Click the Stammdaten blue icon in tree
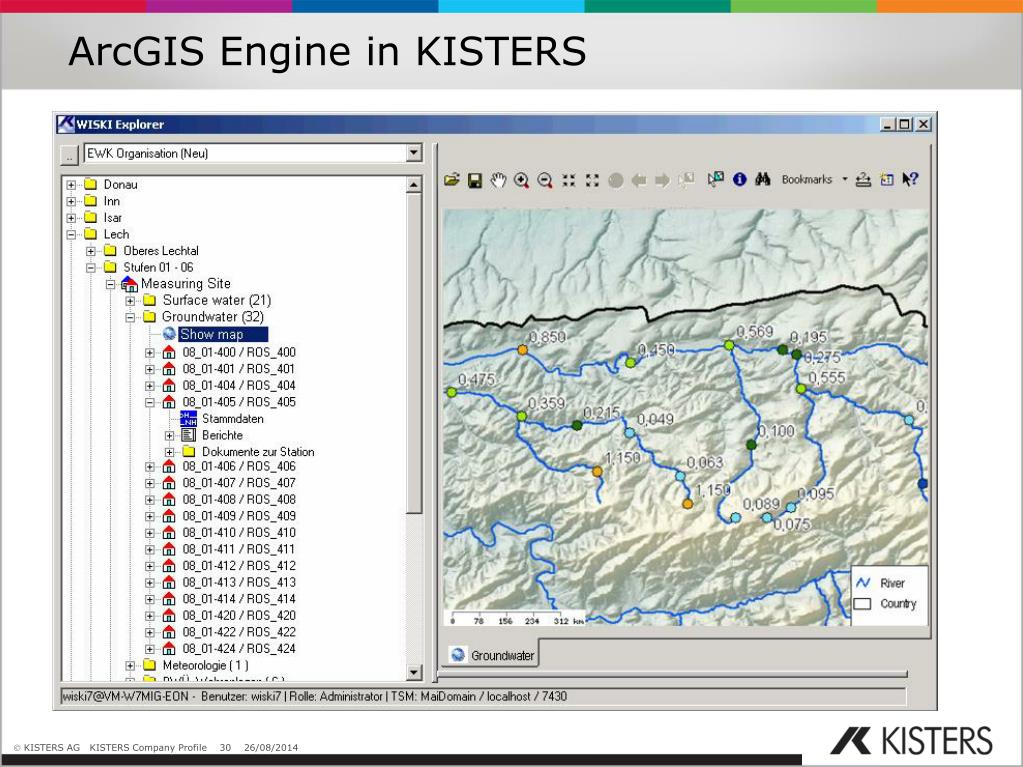 coord(189,419)
